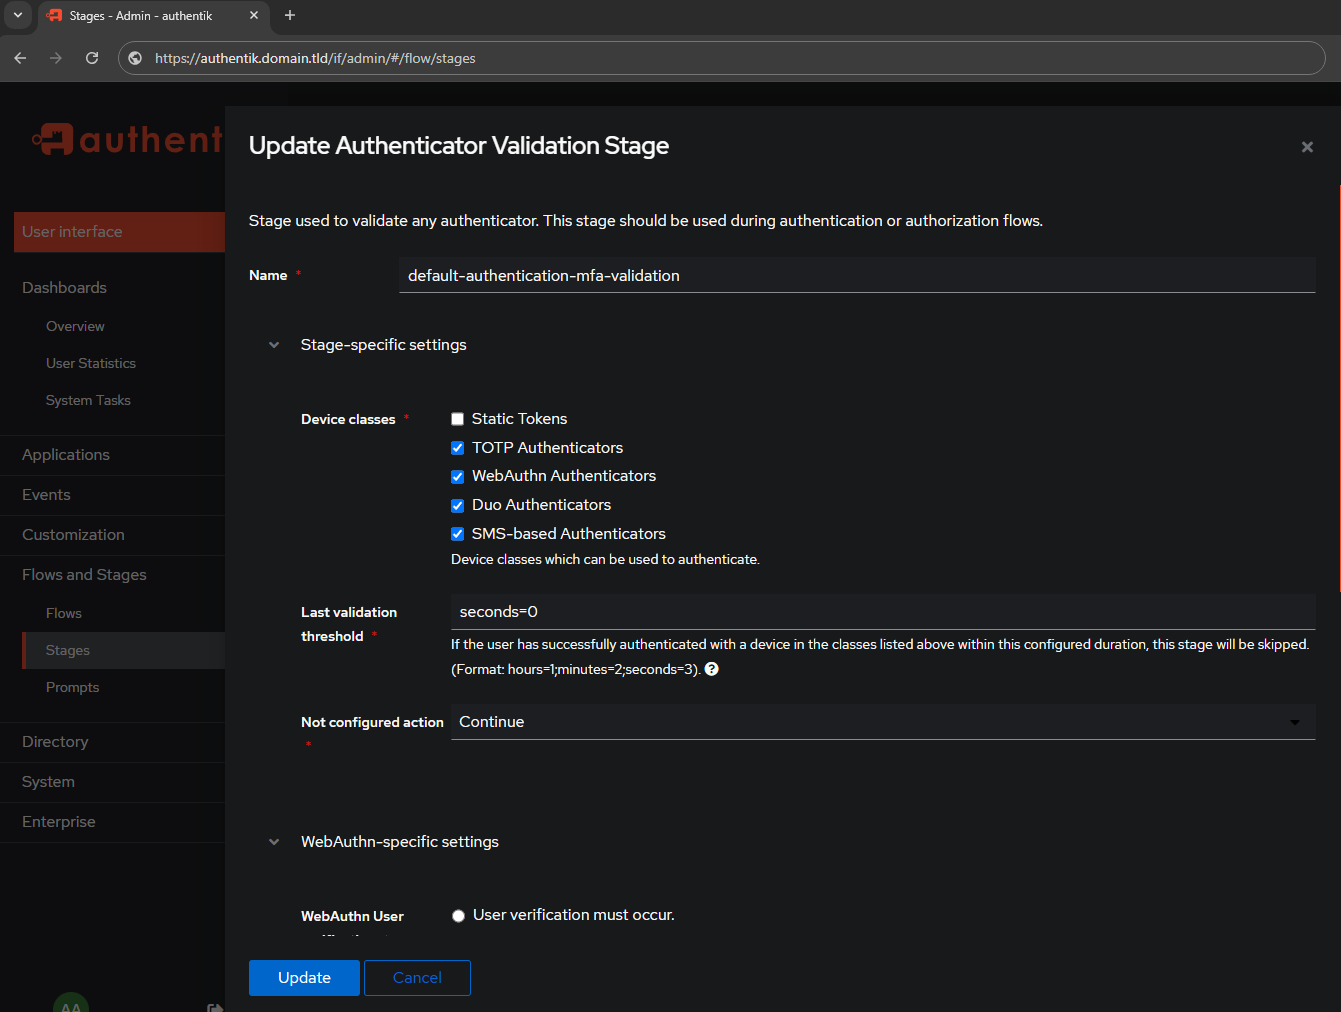The image size is (1341, 1012).
Task: Select 'User verification must occur' radio
Action: (x=458, y=916)
